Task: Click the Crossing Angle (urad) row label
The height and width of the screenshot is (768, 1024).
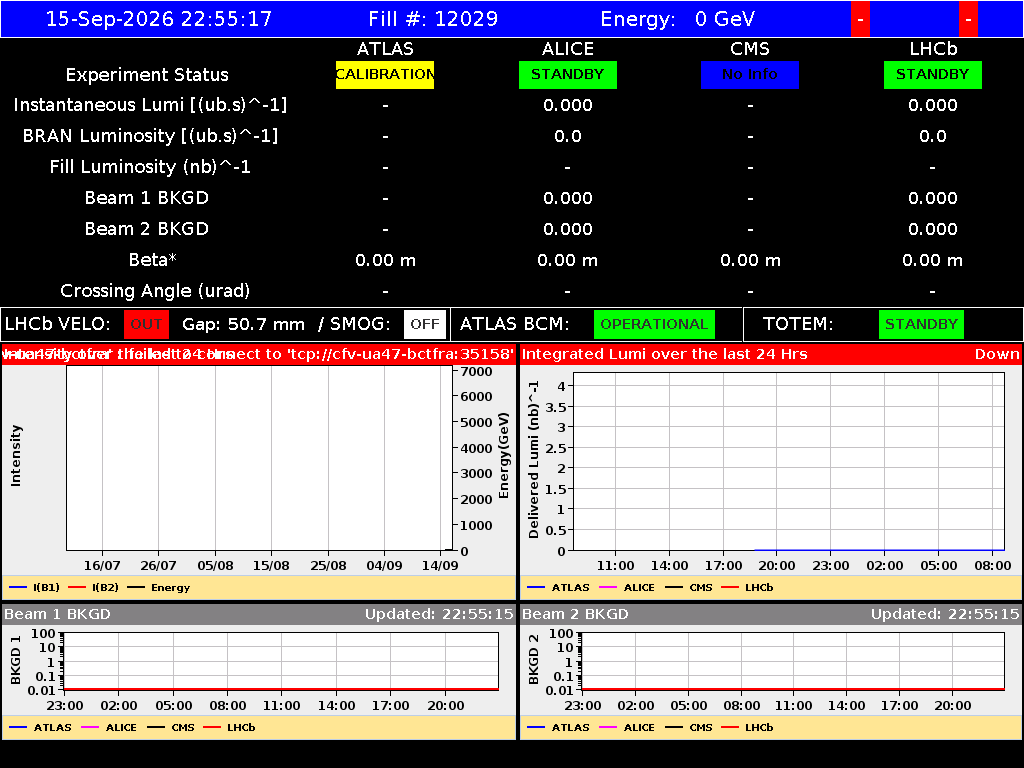Action: click(x=155, y=291)
